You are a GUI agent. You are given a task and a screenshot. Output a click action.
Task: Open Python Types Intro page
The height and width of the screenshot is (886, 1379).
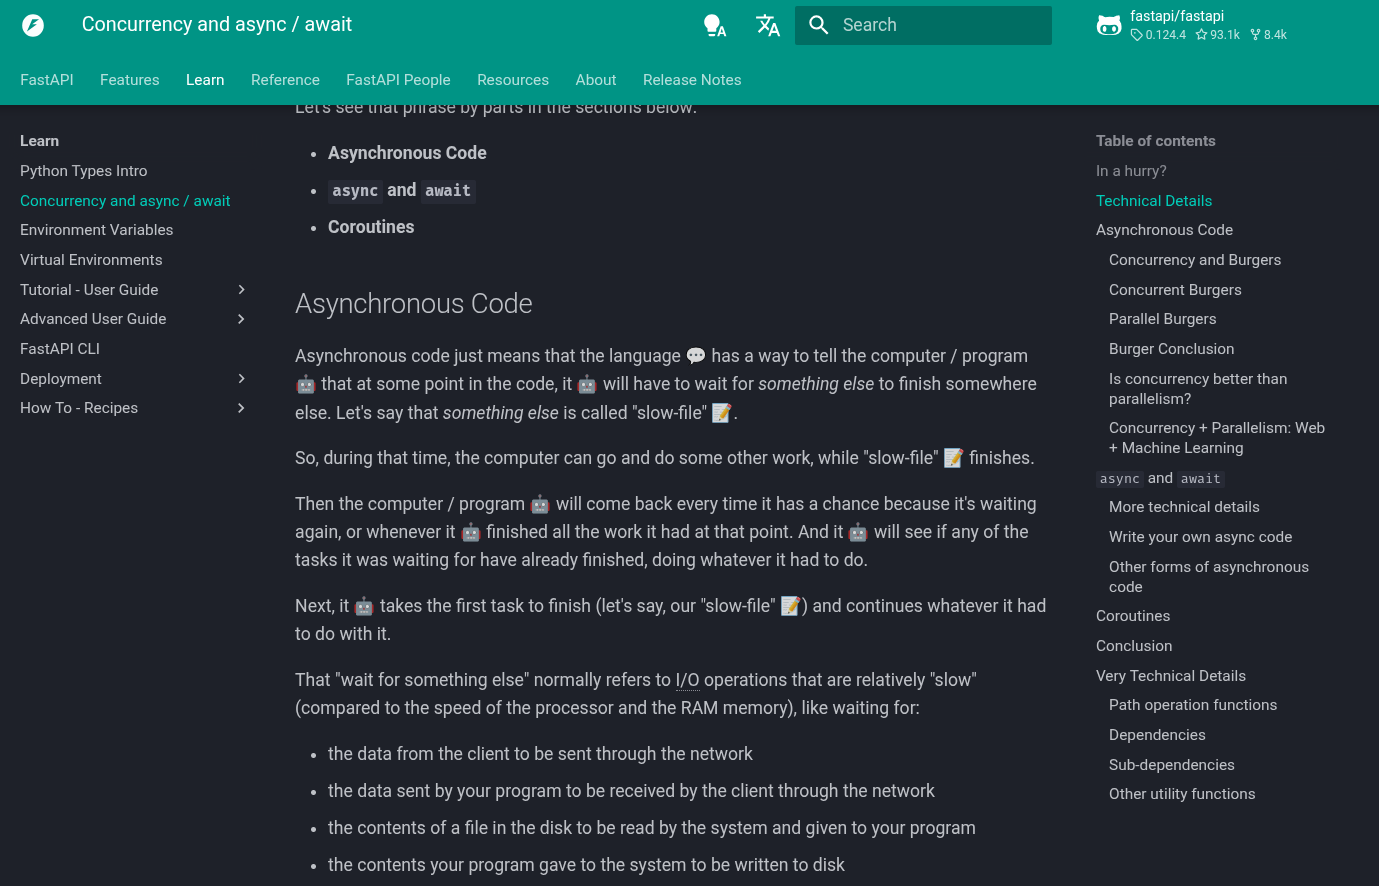[83, 171]
